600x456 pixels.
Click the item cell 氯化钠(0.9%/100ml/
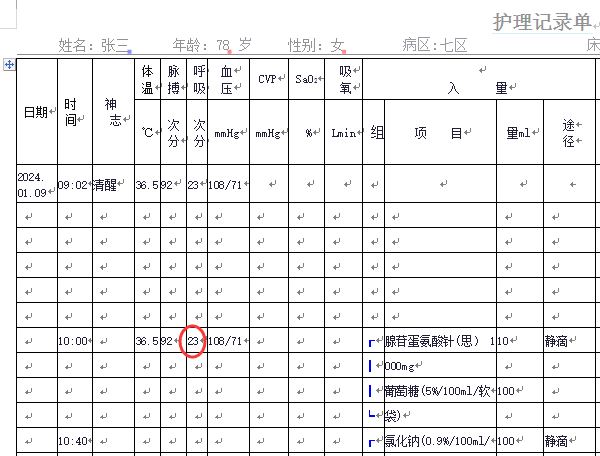point(440,441)
